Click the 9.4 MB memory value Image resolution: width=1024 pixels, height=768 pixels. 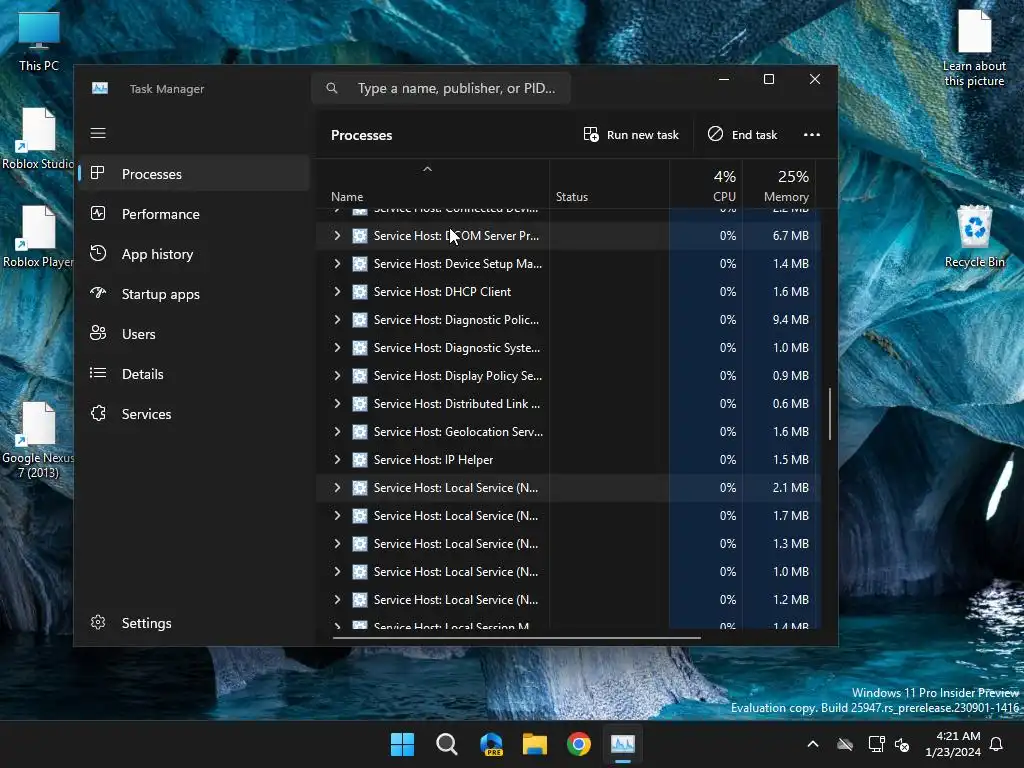coord(790,320)
